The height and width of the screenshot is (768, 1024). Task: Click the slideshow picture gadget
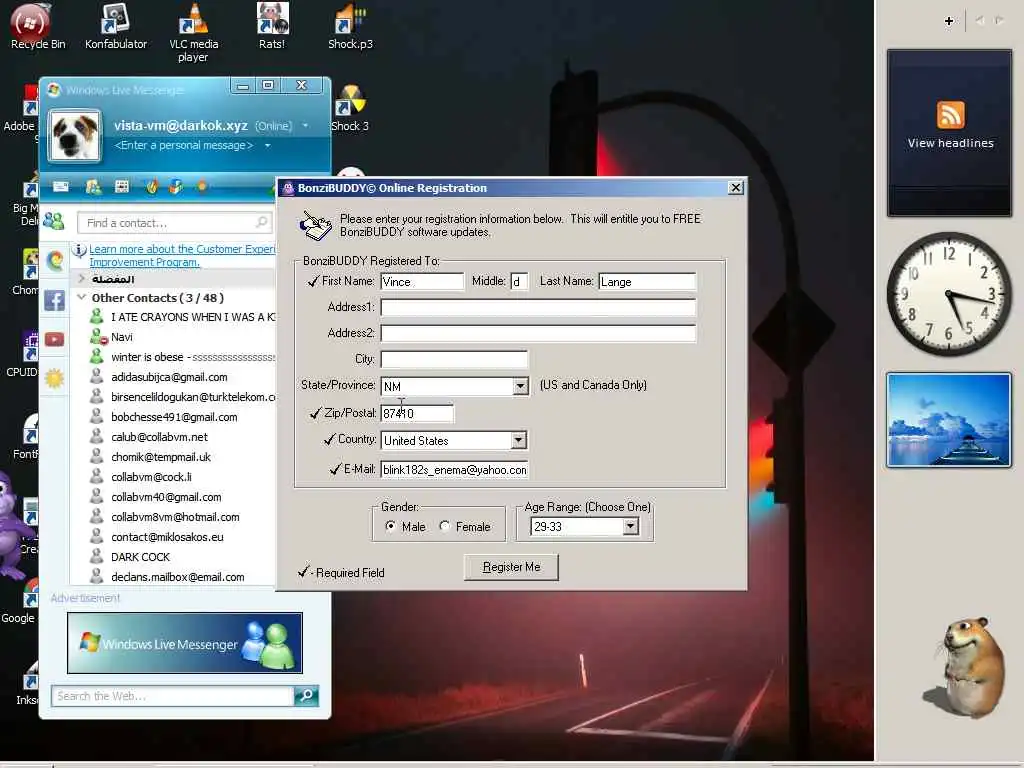[x=949, y=420]
